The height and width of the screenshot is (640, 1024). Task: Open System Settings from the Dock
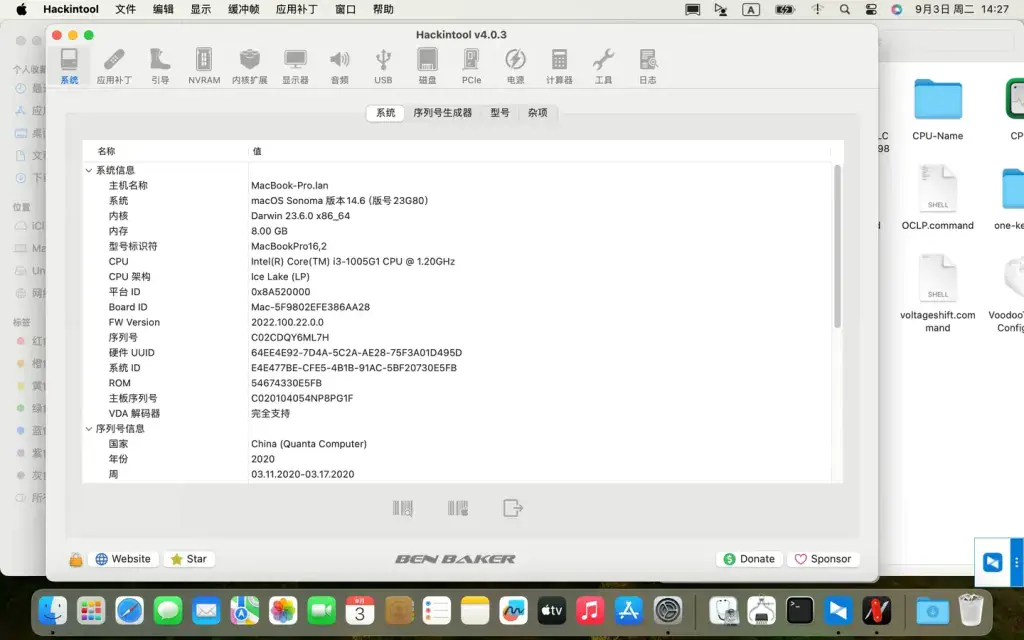667,611
